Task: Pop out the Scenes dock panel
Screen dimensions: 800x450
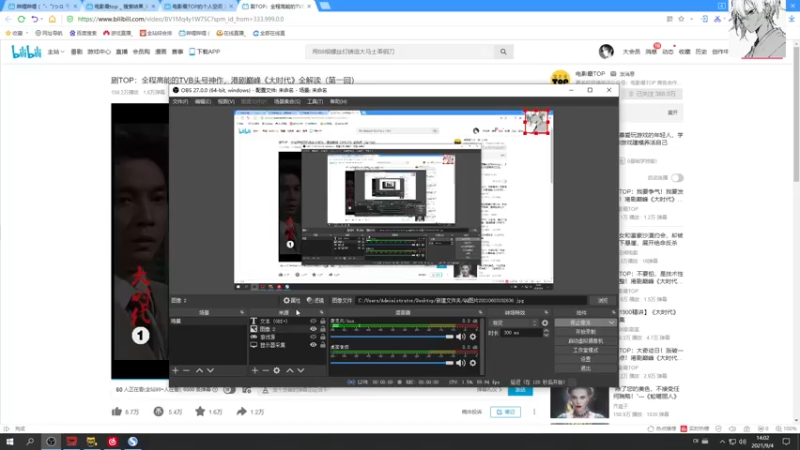Action: click(x=242, y=312)
